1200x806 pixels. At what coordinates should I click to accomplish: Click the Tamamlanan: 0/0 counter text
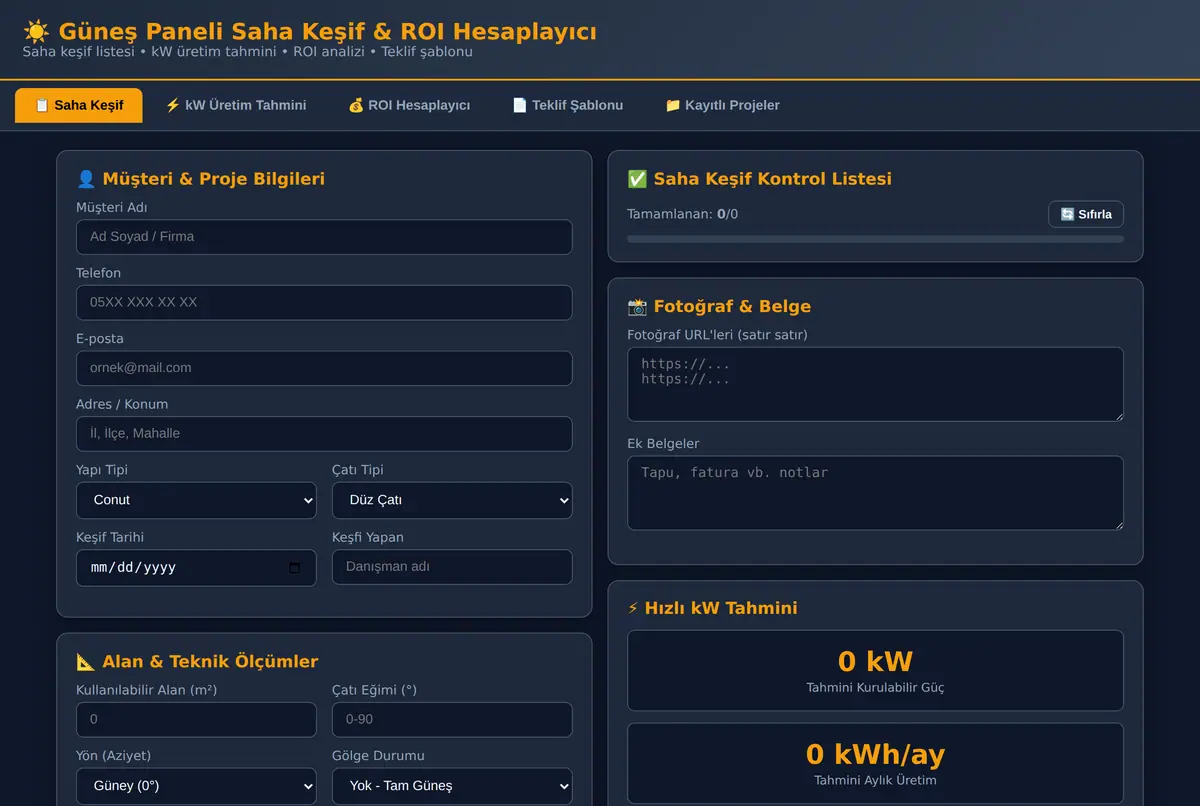coord(683,214)
